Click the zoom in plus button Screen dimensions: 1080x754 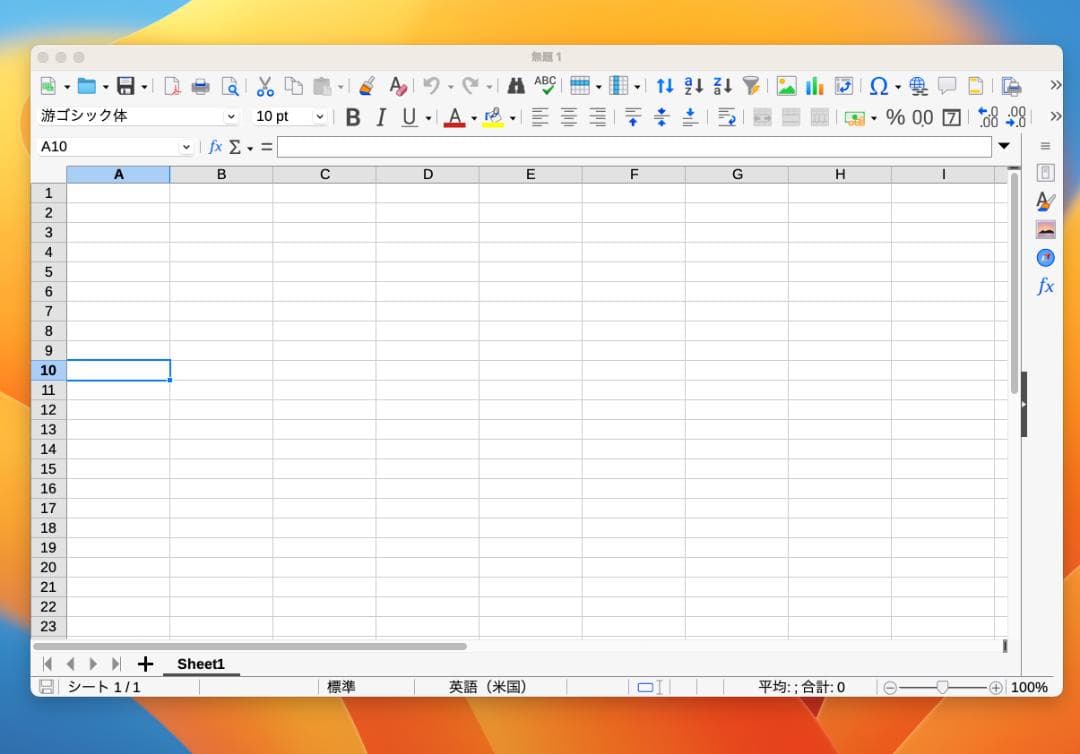995,688
